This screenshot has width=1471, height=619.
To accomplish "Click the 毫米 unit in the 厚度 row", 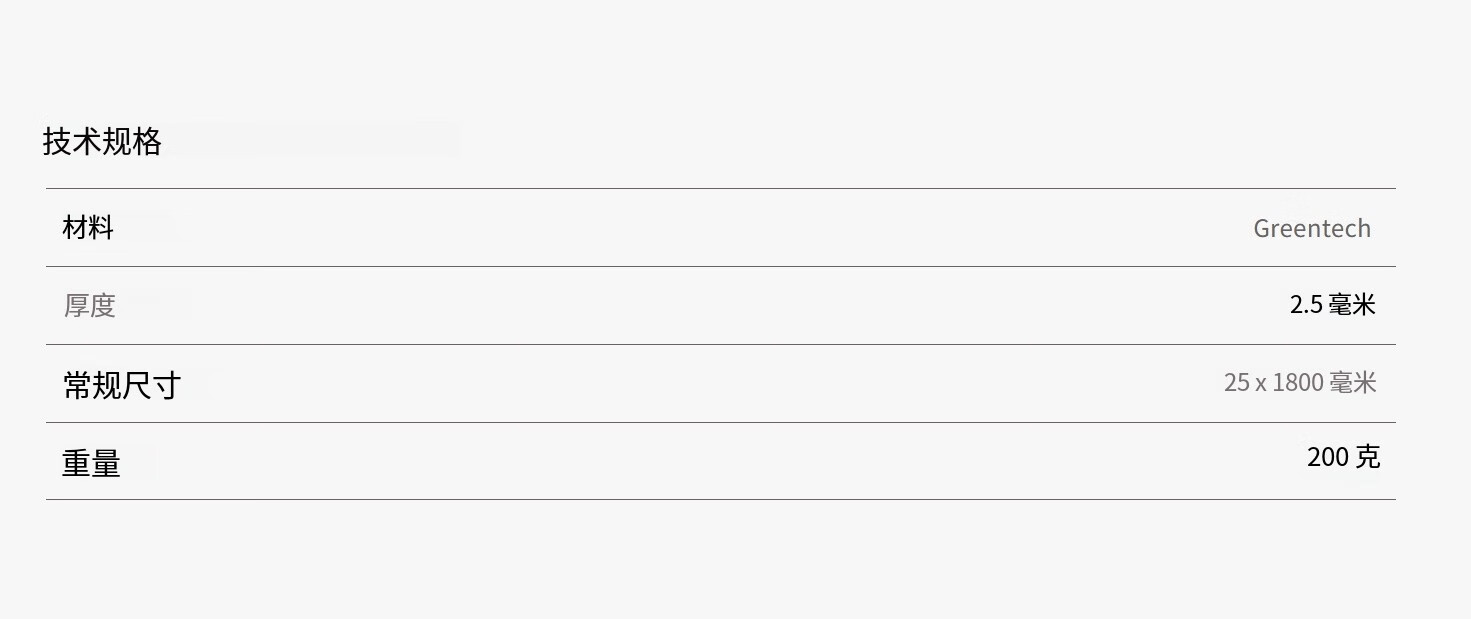I will [1353, 305].
